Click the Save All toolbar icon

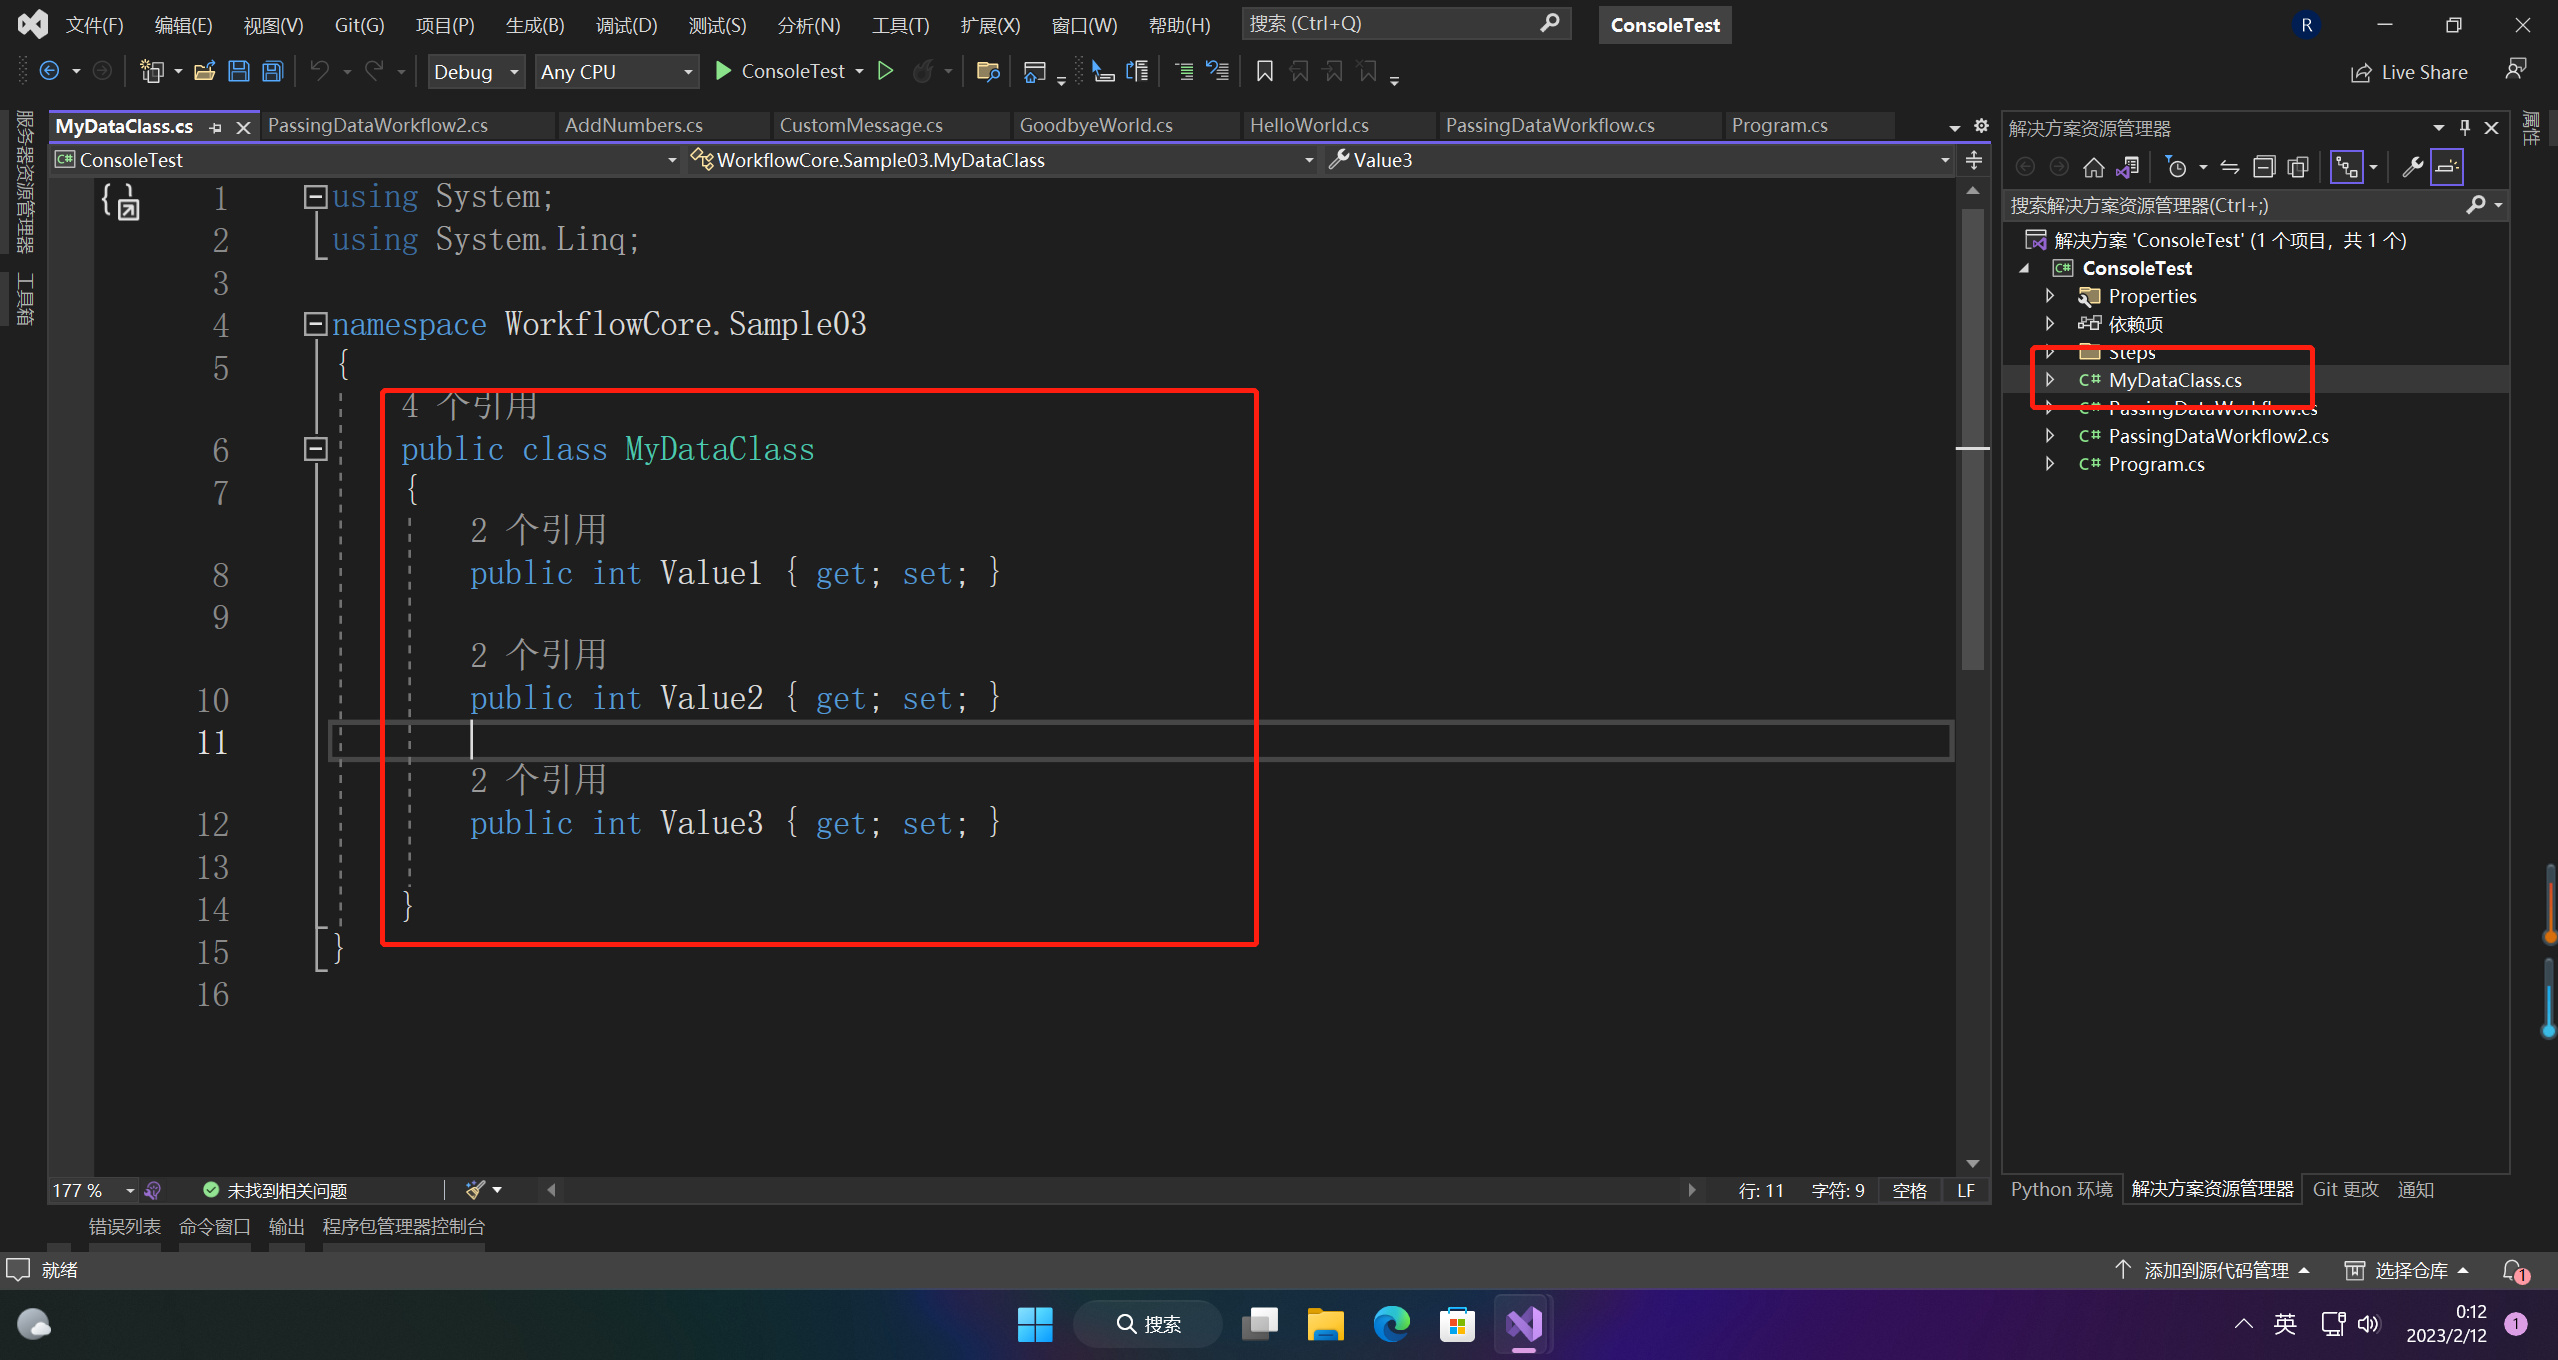point(272,71)
